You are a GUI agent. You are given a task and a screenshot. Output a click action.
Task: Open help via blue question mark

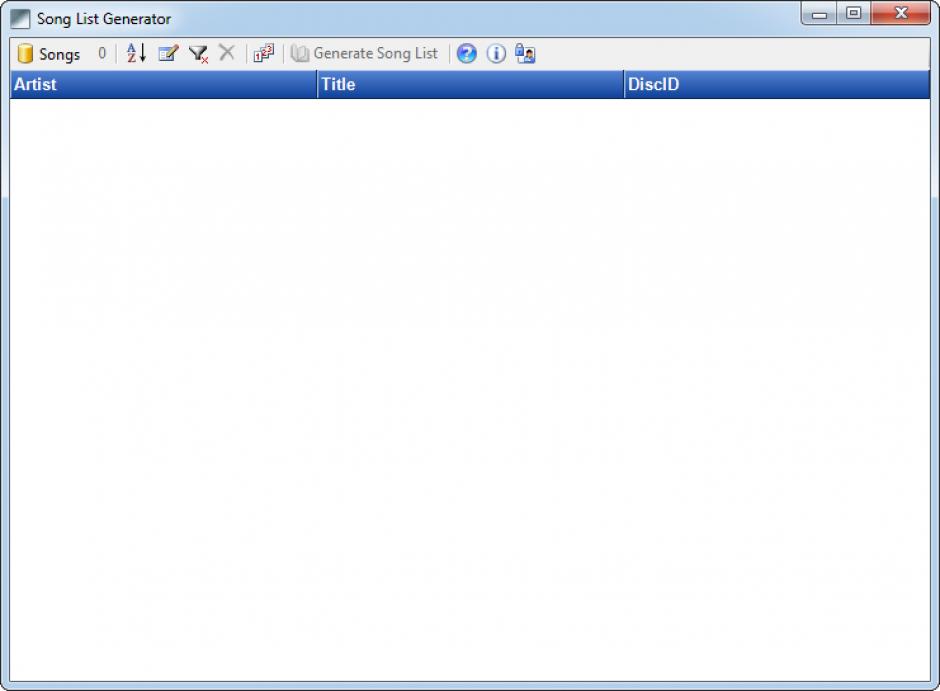tap(466, 54)
